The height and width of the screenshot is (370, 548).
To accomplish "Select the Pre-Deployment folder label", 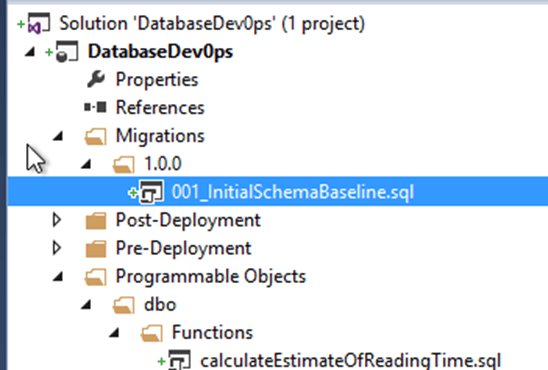I will [x=183, y=248].
